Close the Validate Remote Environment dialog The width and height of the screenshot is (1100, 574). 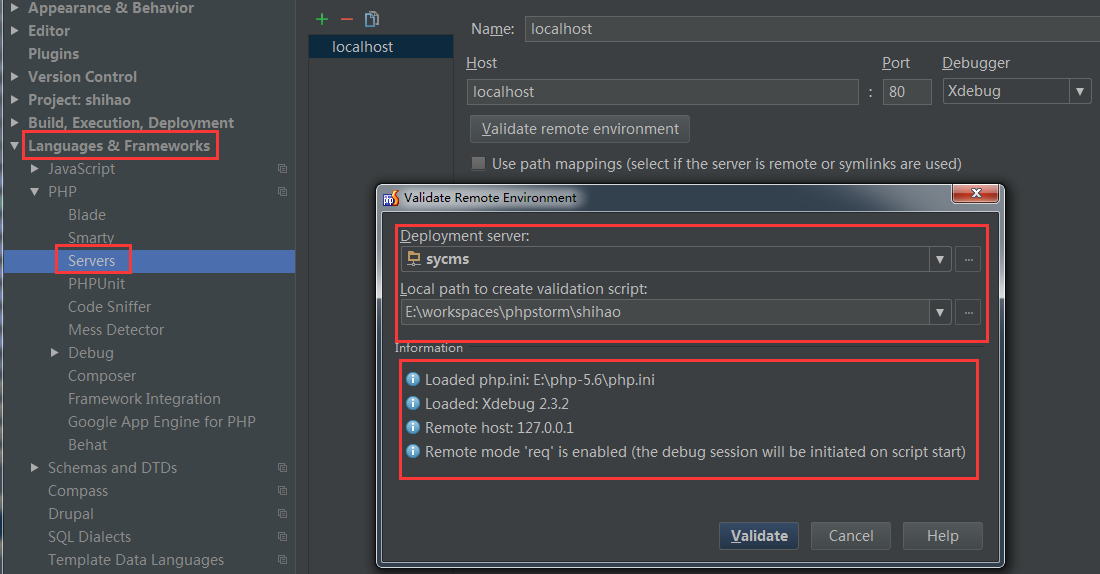tap(975, 193)
